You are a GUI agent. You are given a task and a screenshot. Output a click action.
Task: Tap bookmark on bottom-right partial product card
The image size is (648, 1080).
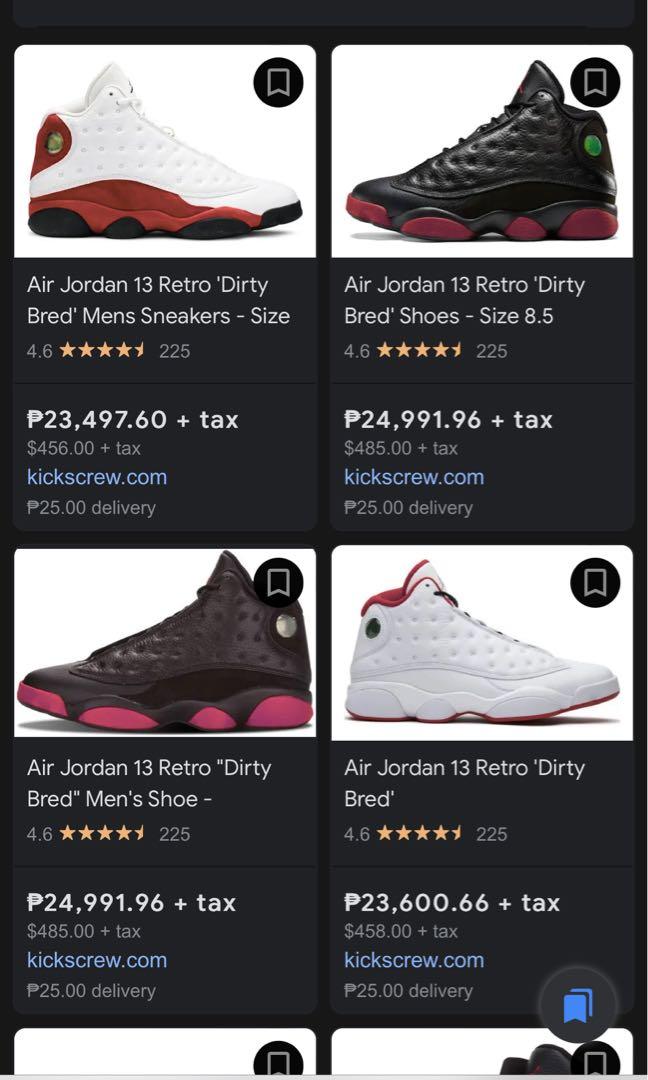point(595,1062)
